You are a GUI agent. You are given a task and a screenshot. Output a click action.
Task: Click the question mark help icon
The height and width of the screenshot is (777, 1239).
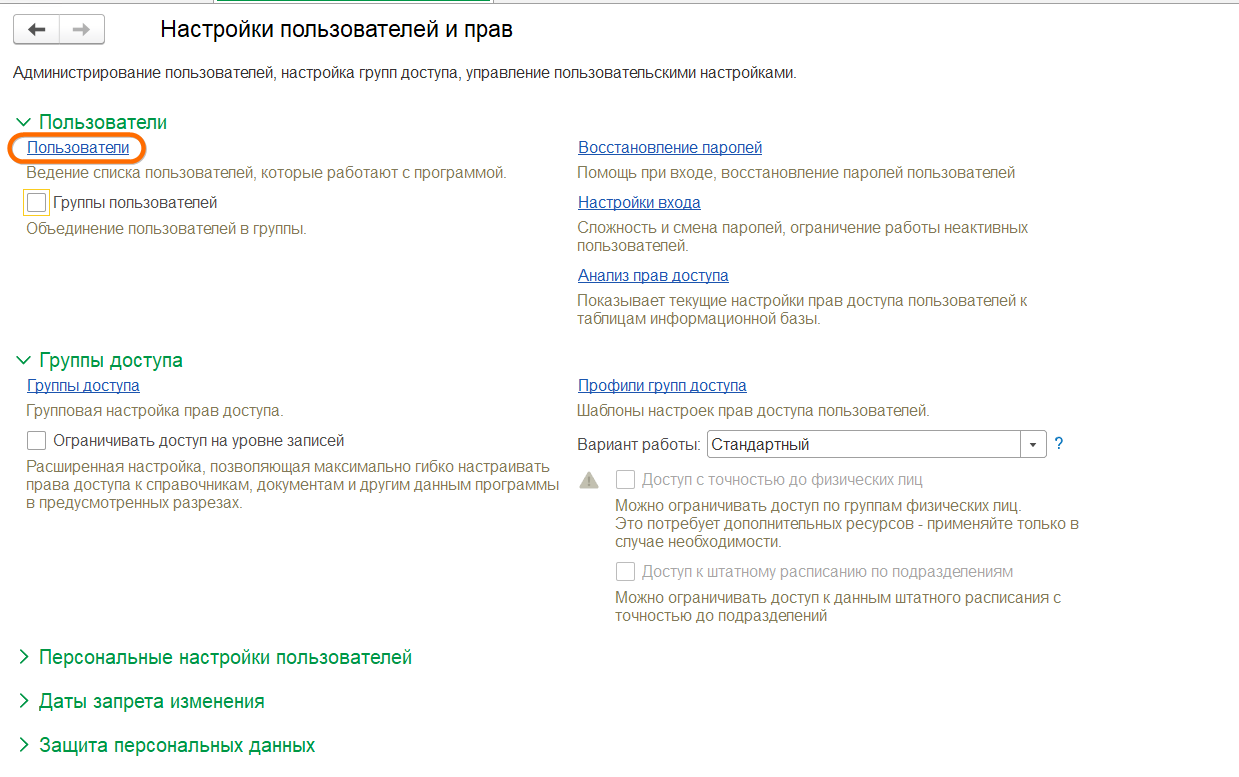point(1058,444)
